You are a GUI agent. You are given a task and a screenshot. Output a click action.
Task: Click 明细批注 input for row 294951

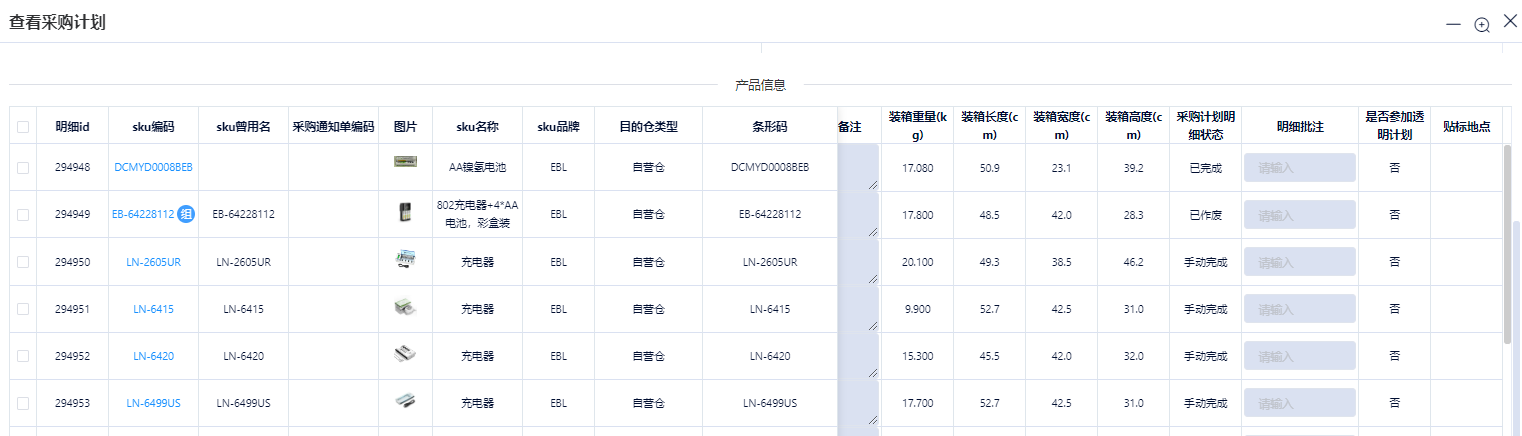(1299, 309)
